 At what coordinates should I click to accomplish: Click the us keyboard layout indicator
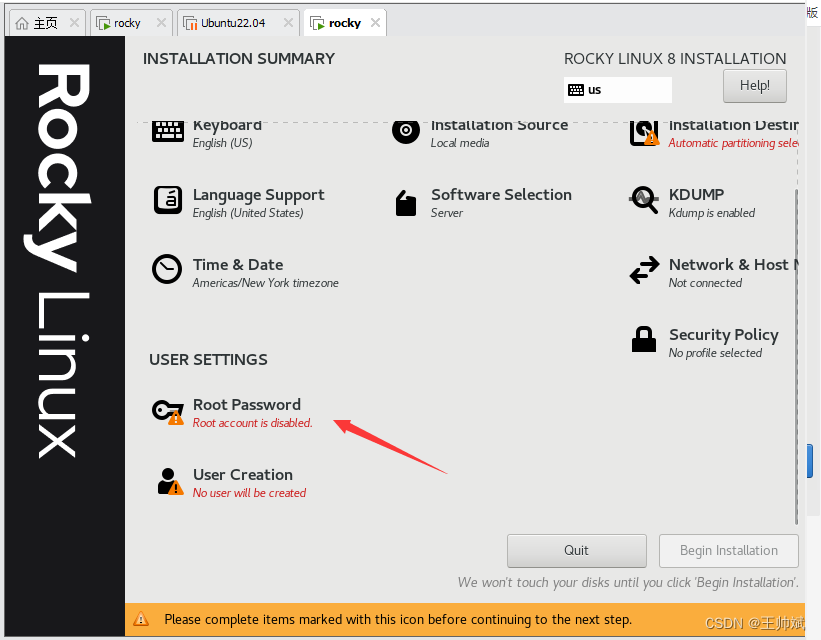(x=617, y=90)
